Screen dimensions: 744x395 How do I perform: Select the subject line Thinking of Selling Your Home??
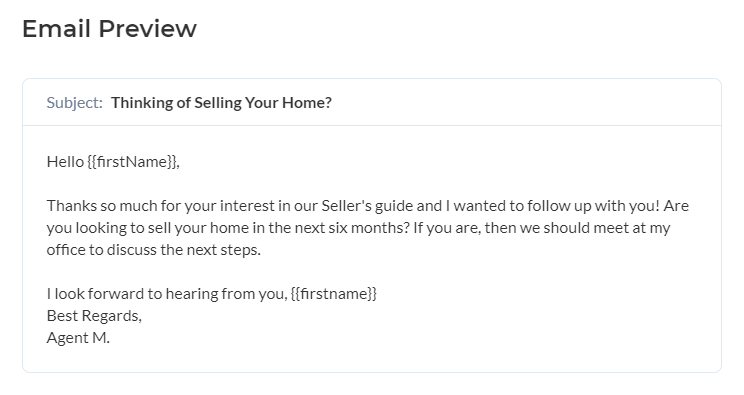221,103
